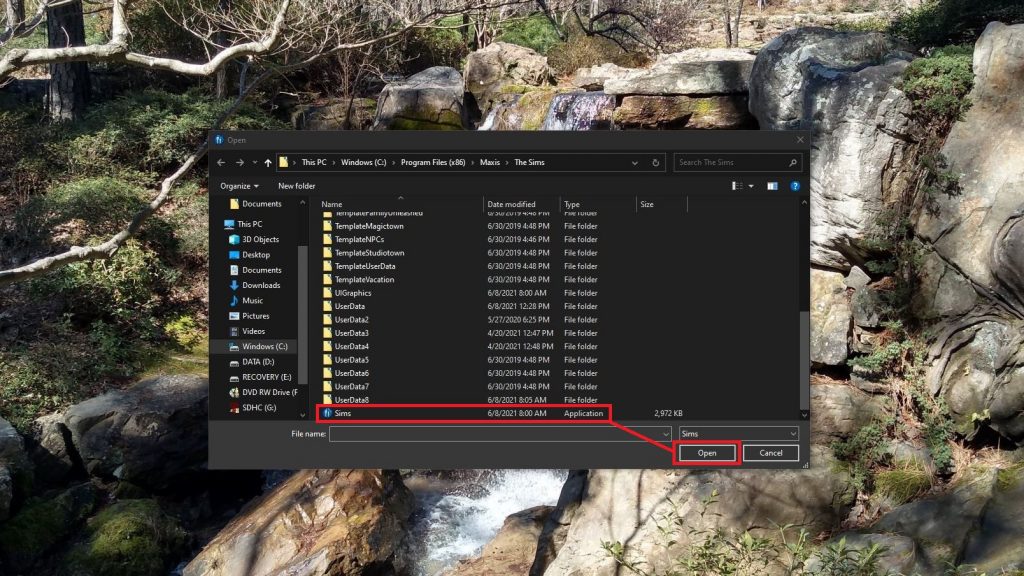Go back using the back arrow
This screenshot has width=1024, height=576.
221,163
